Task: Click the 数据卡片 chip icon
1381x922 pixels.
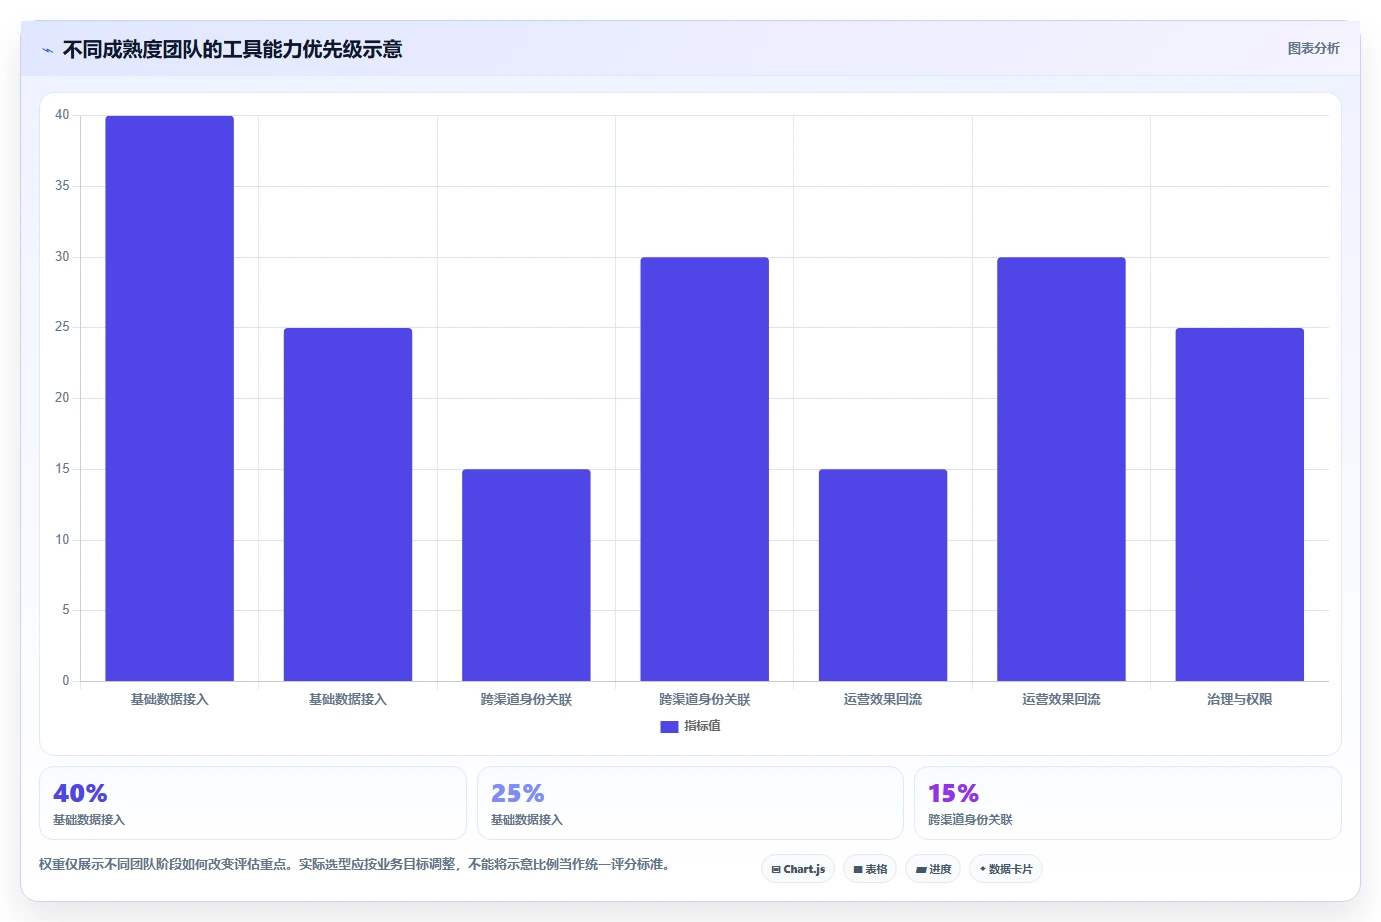Action: 983,869
